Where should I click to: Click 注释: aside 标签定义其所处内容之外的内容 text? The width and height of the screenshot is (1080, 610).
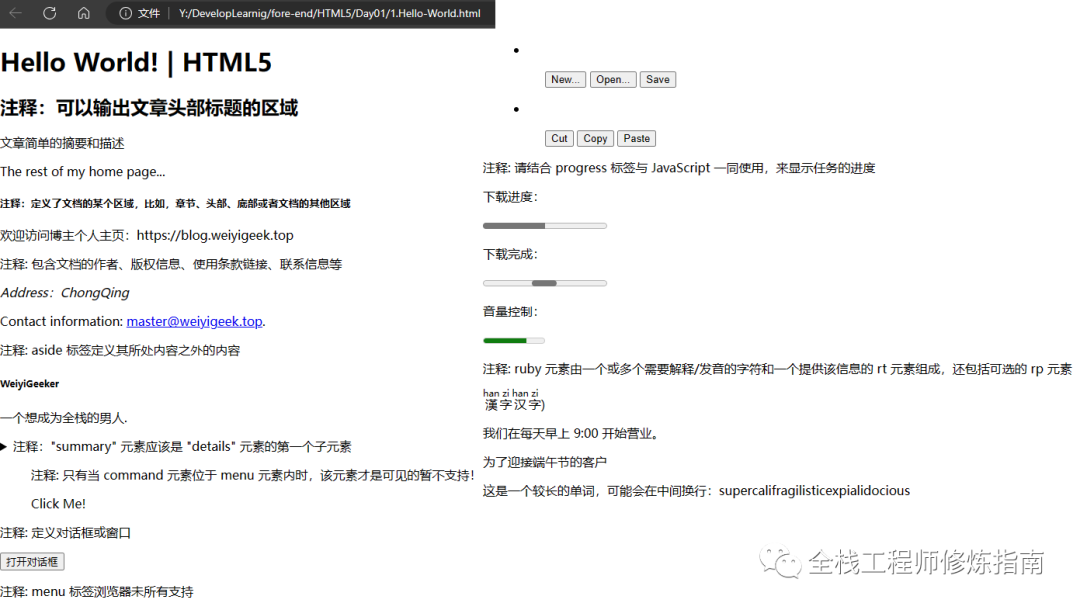pos(120,350)
